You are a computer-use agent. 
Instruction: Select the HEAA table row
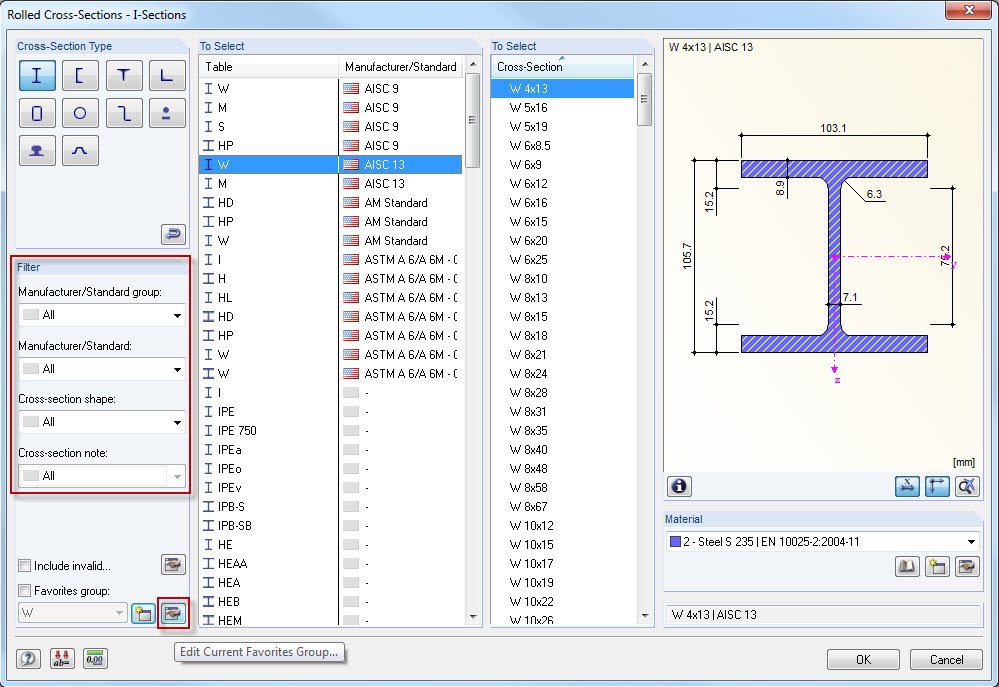pyautogui.click(x=331, y=564)
